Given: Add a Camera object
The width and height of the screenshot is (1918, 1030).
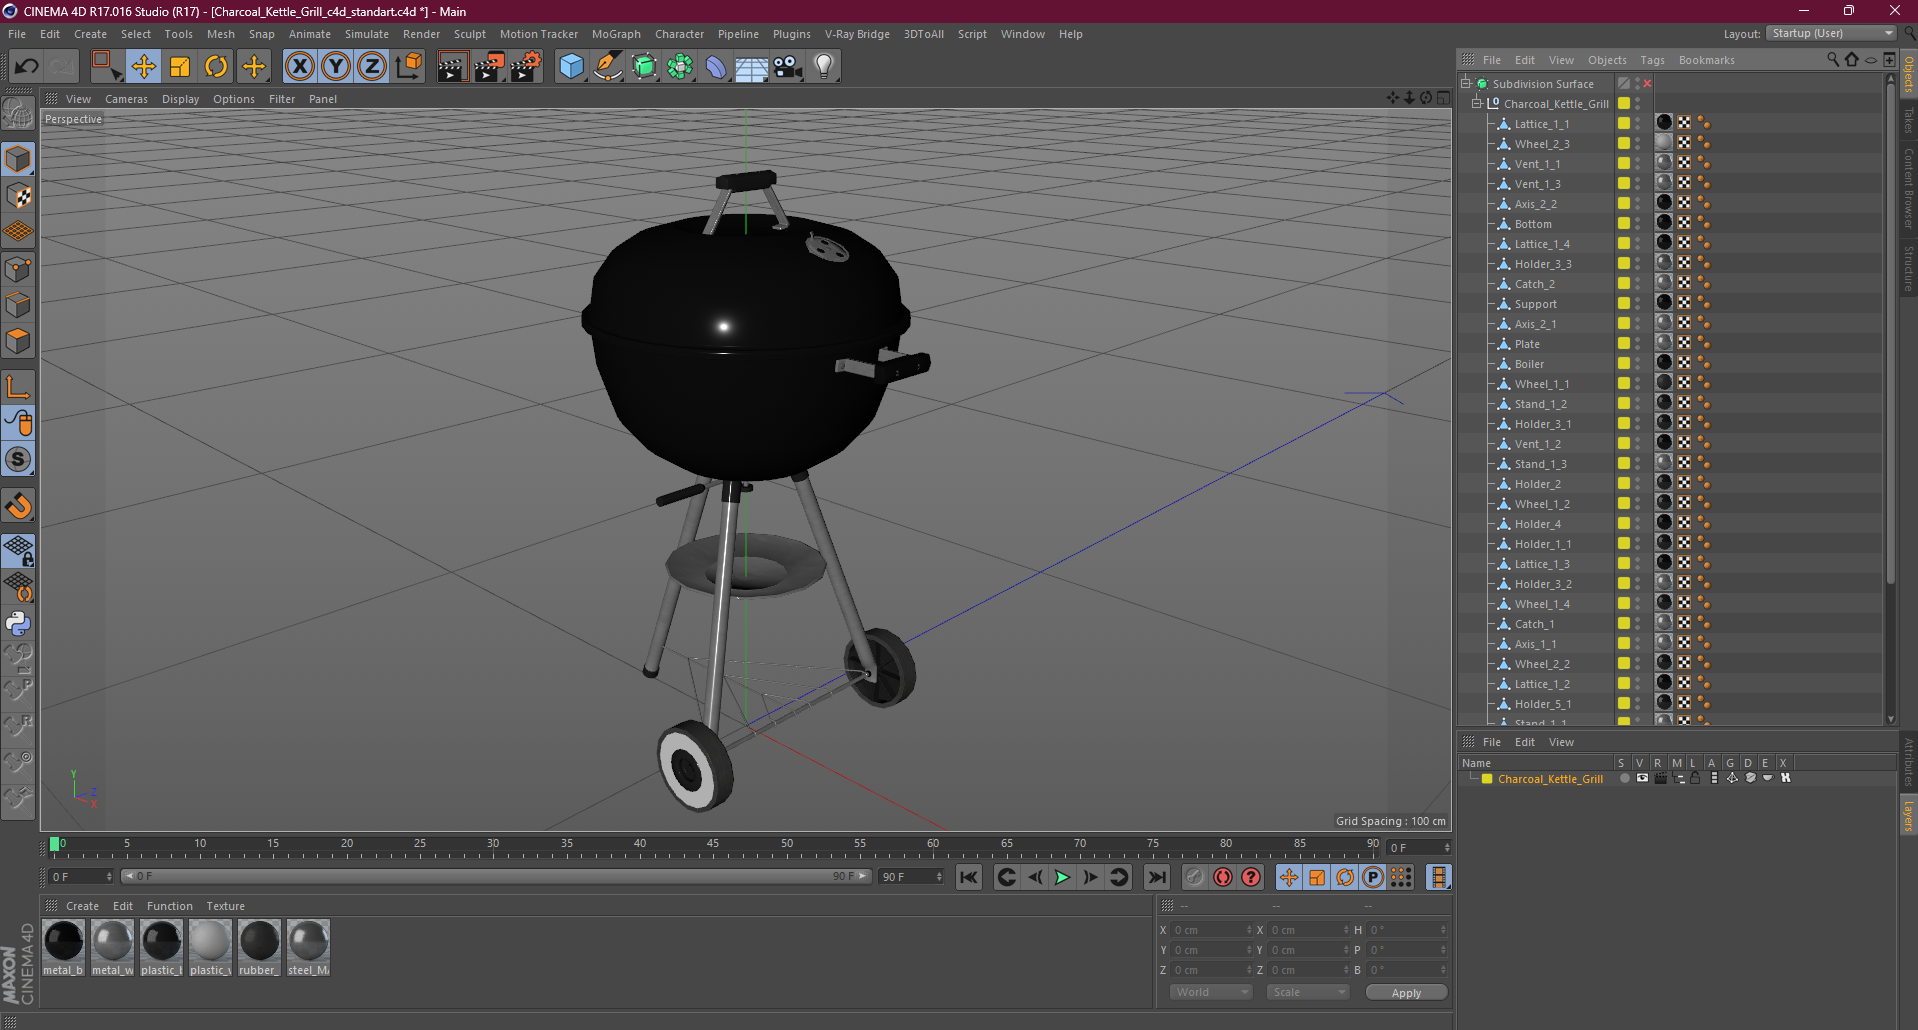Looking at the screenshot, I should pos(788,66).
